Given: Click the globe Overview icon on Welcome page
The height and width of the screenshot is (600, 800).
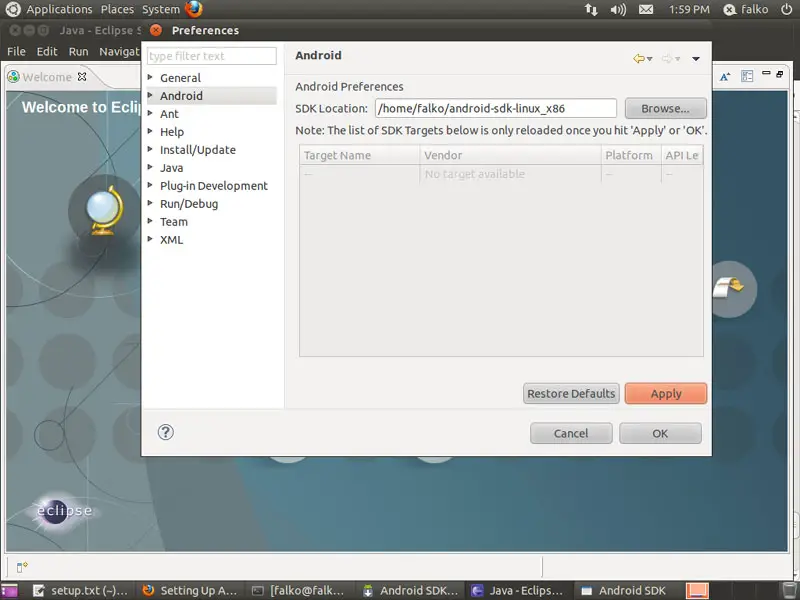Looking at the screenshot, I should [104, 211].
